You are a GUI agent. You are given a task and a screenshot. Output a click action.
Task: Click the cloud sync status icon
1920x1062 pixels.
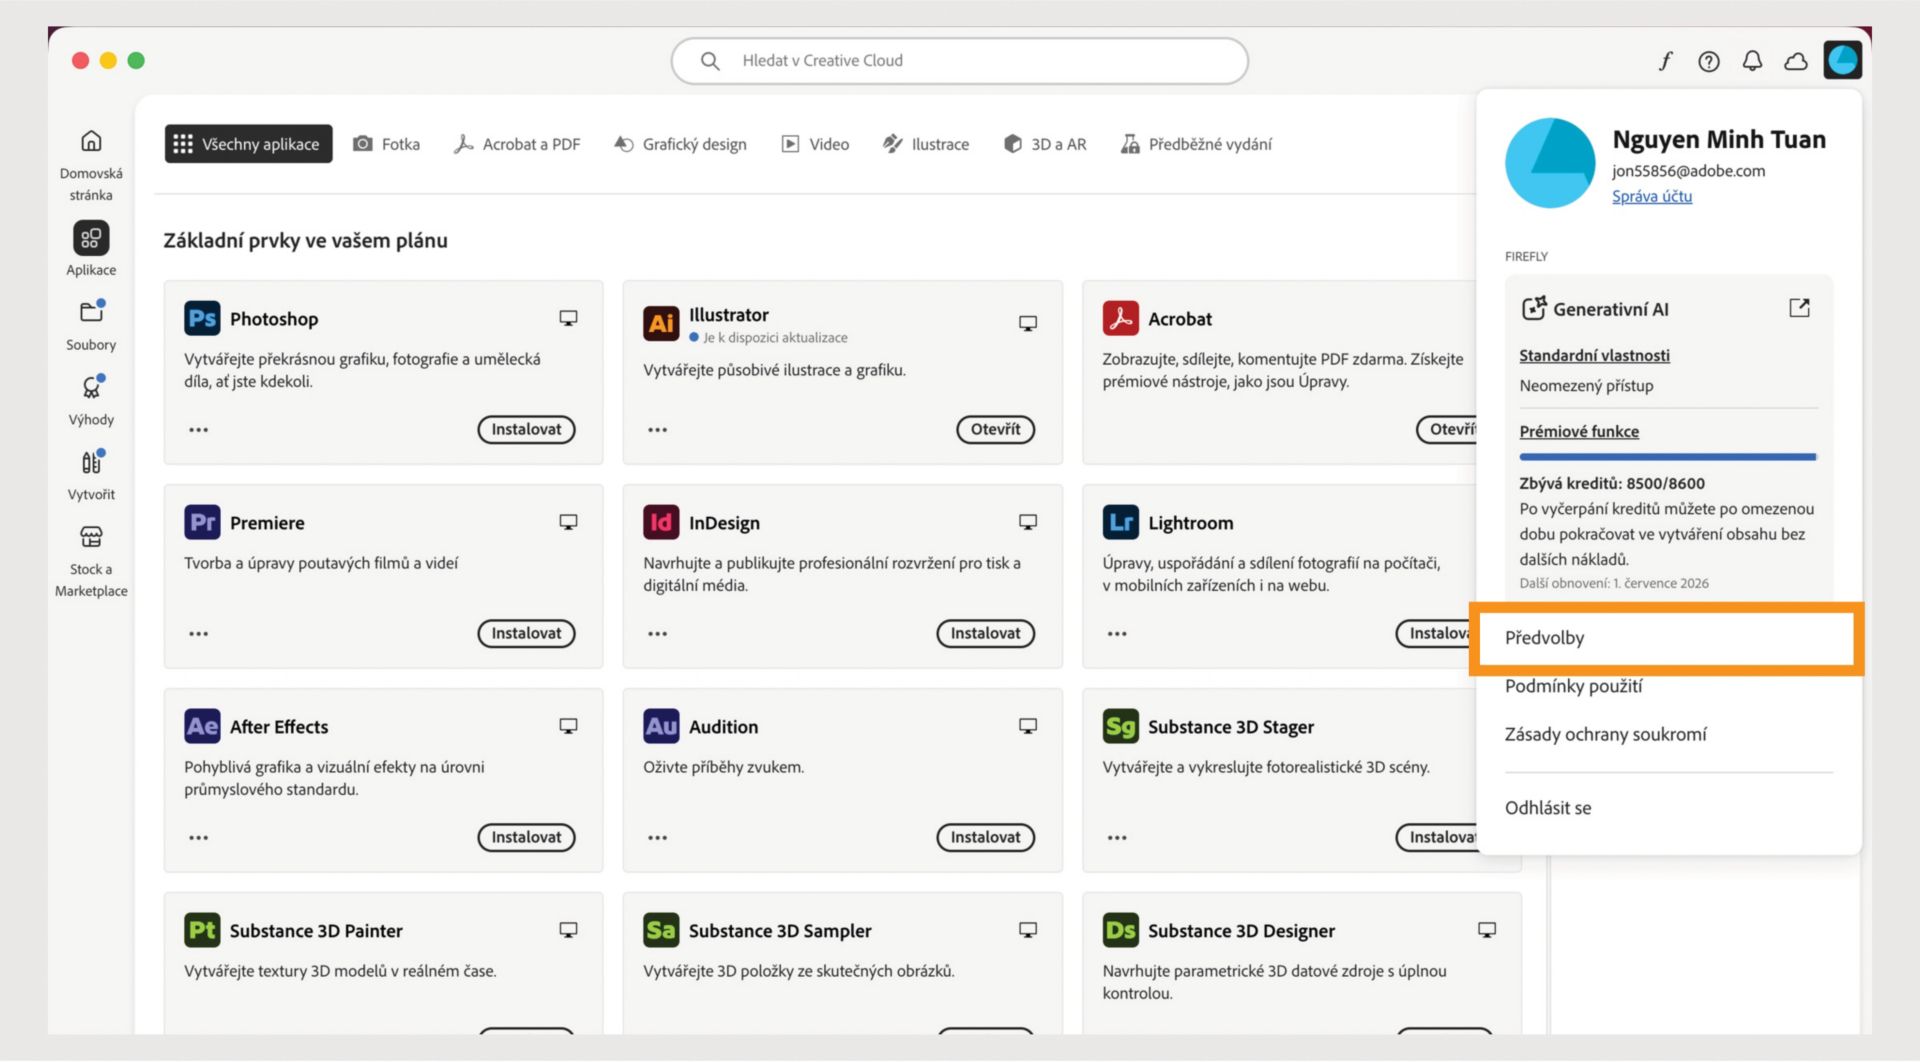click(1796, 61)
